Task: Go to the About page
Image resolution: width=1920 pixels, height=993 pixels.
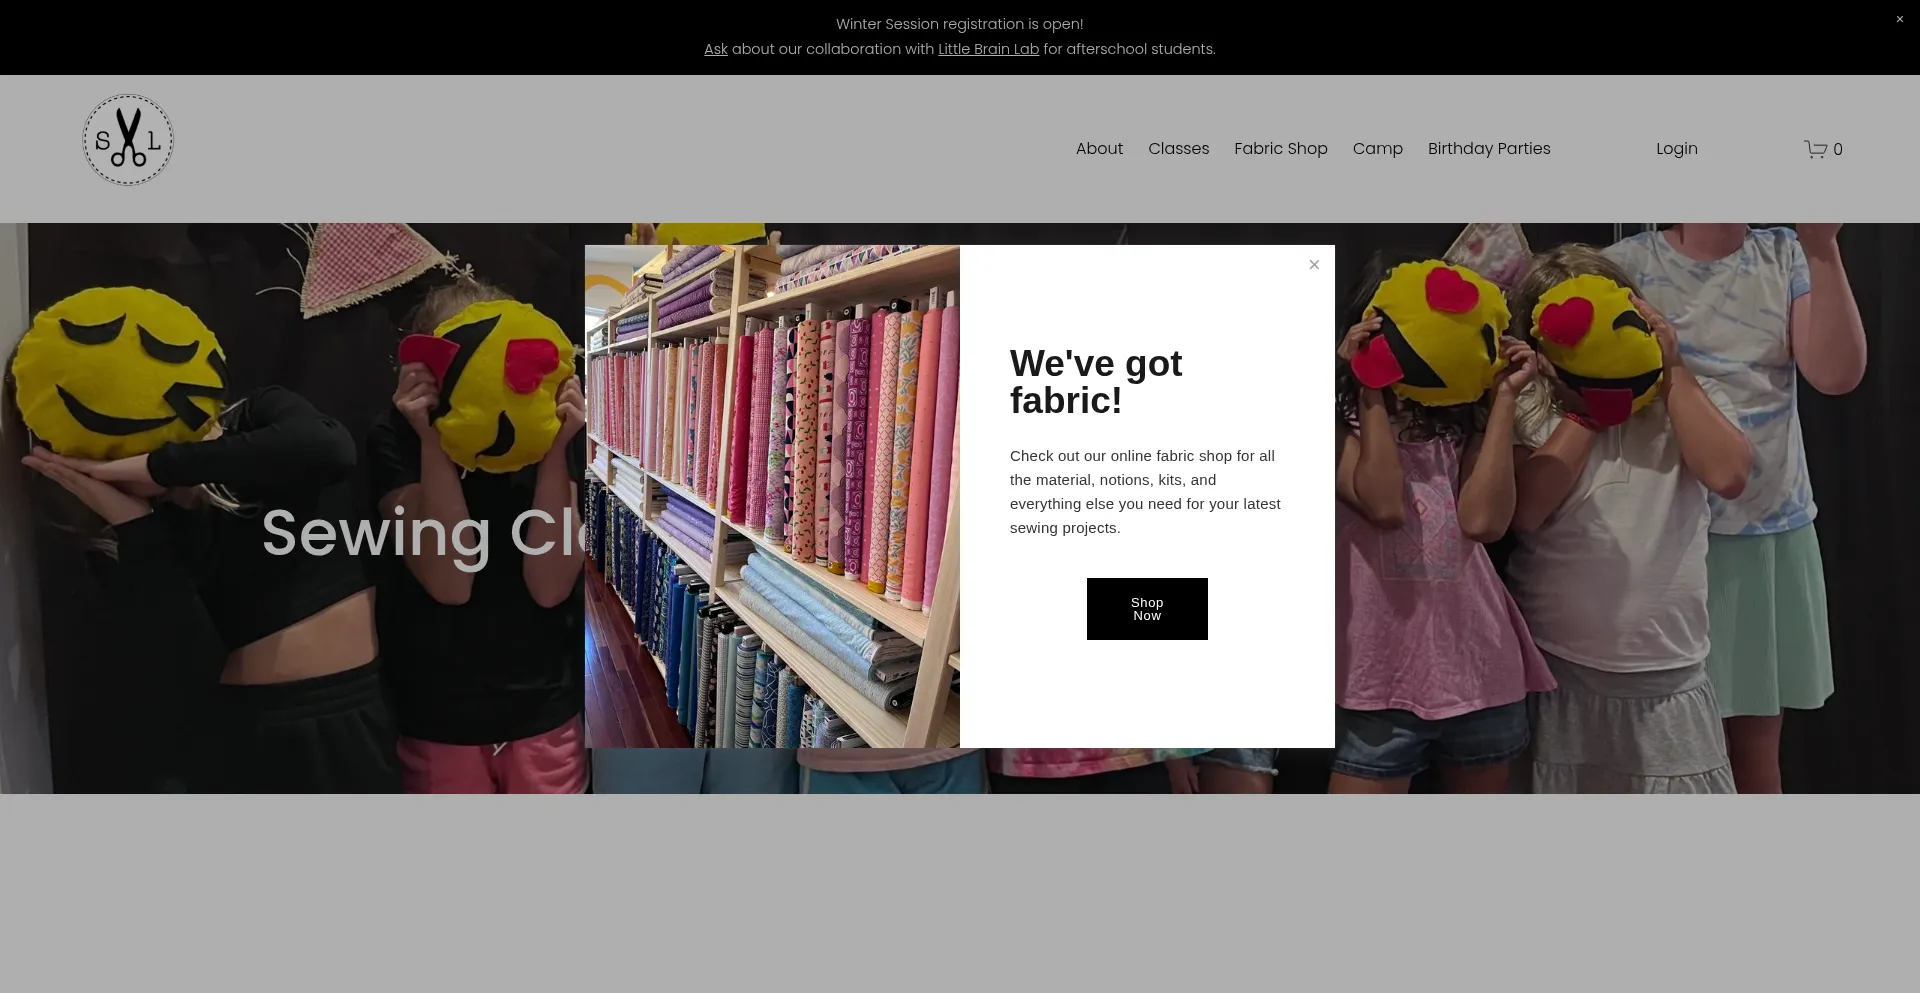Action: pyautogui.click(x=1099, y=148)
